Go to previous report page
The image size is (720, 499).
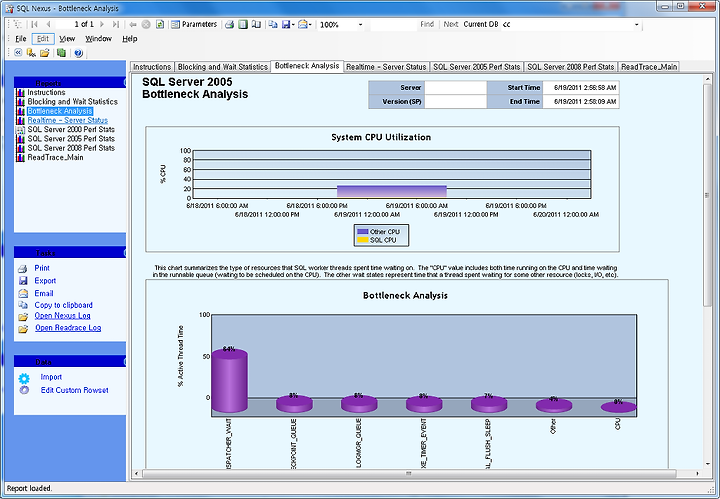tap(48, 24)
